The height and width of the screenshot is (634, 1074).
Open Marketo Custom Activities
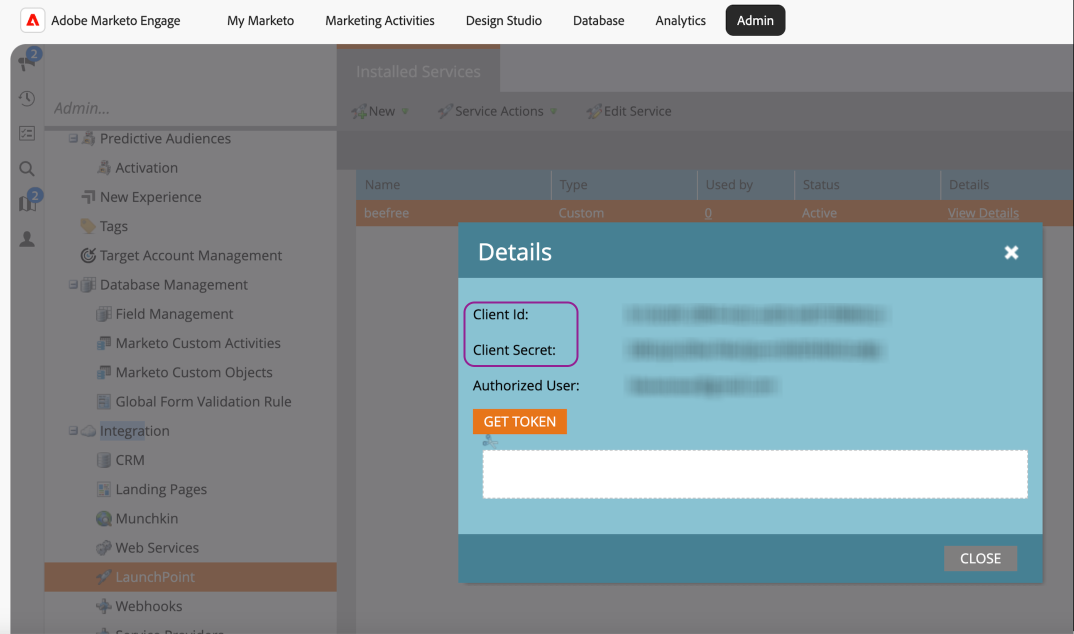click(198, 343)
